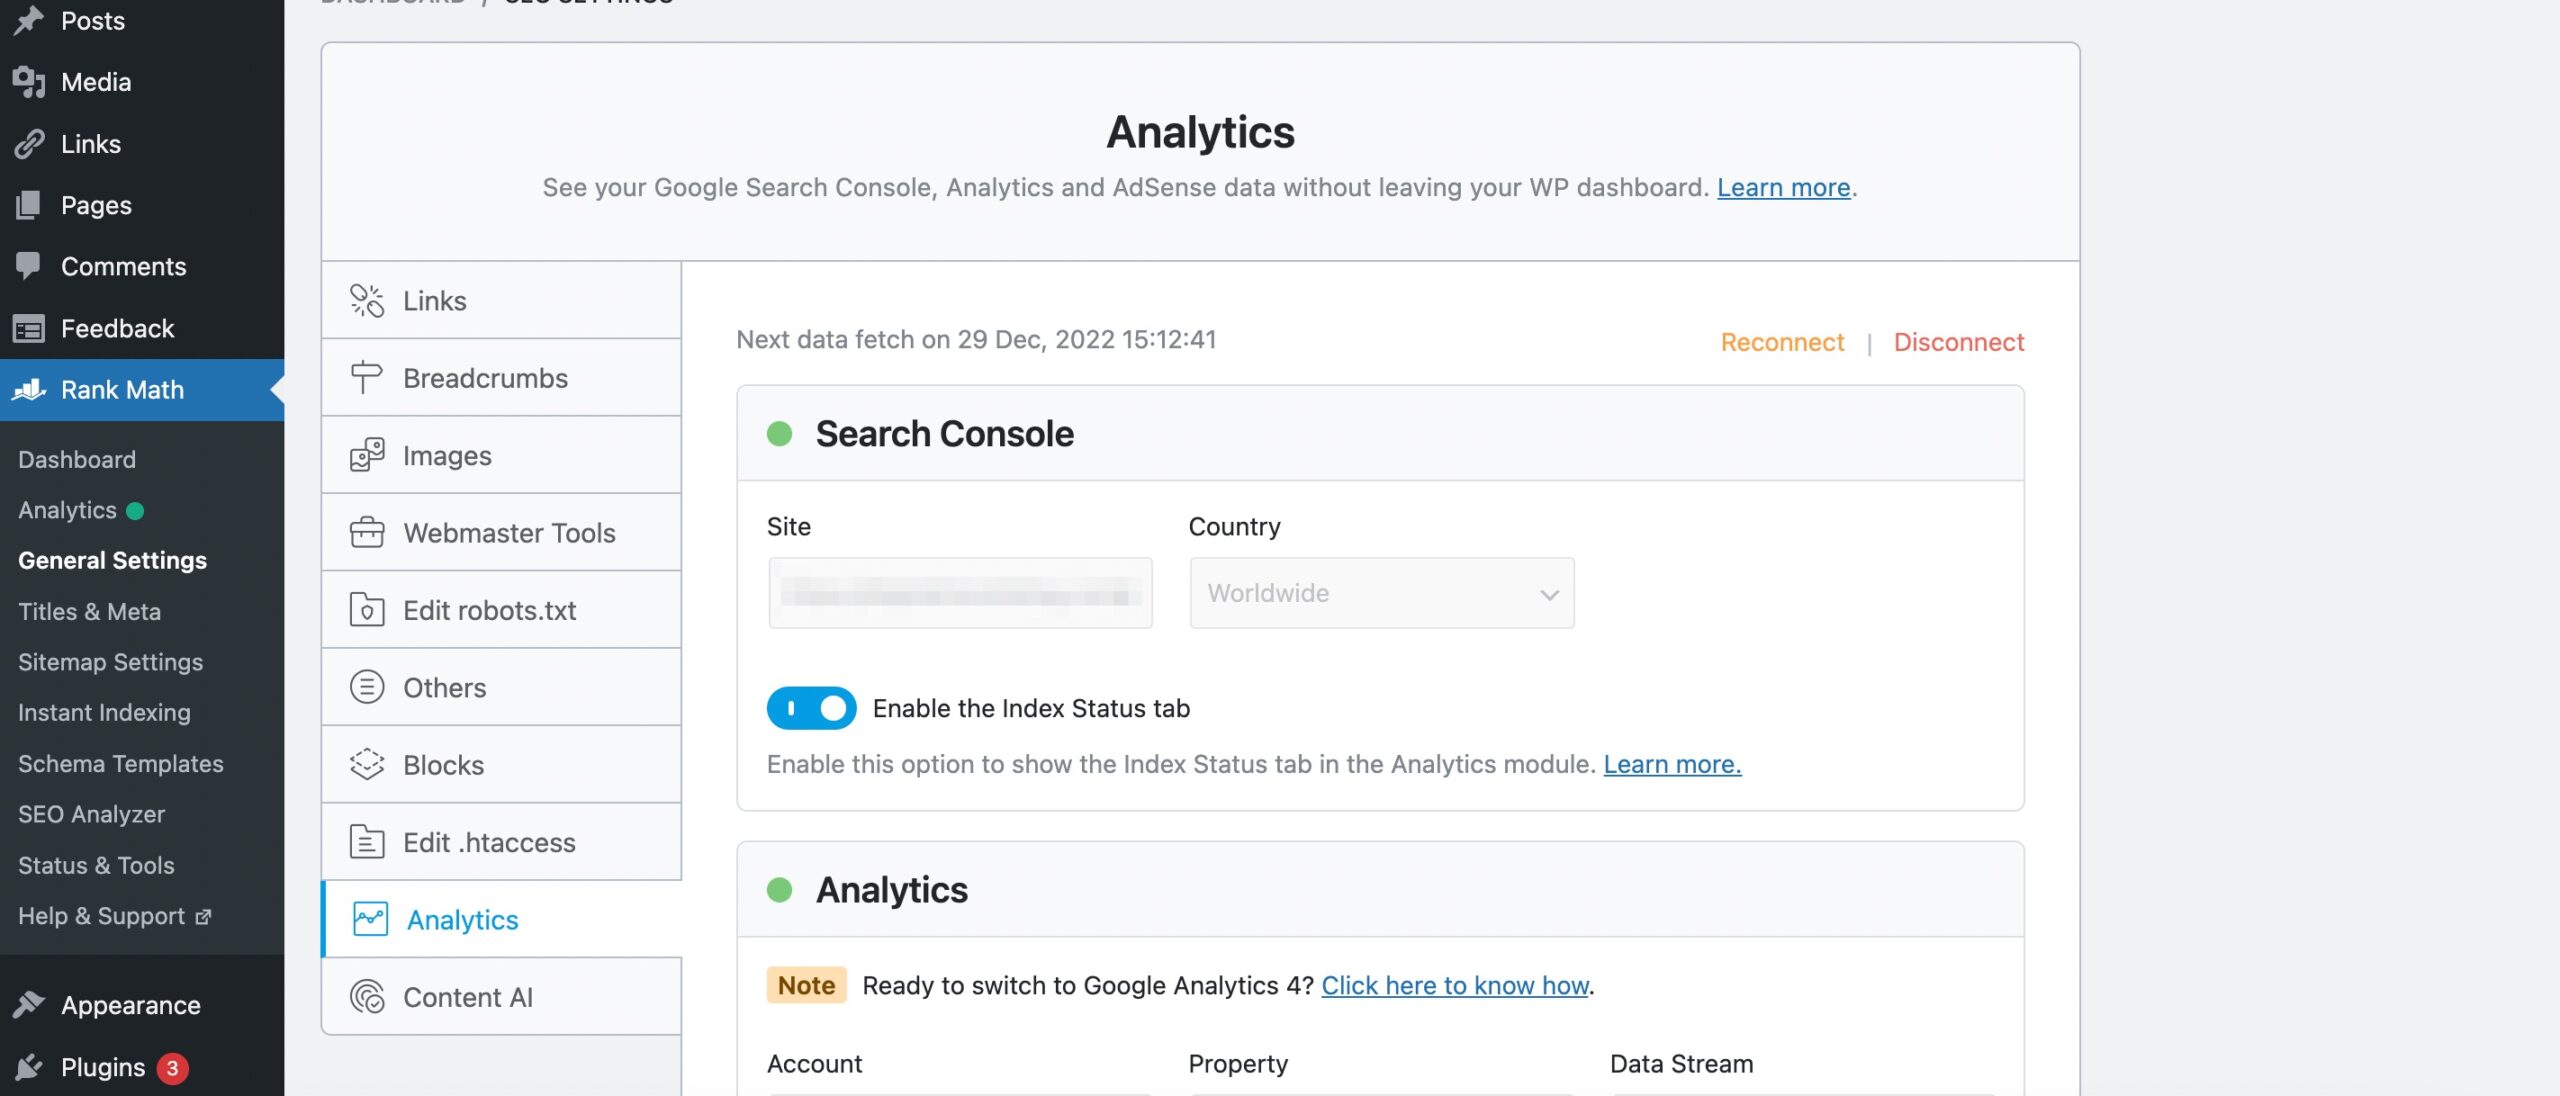Click the Edit robots.txt icon
This screenshot has height=1096, width=2560.
364,609
